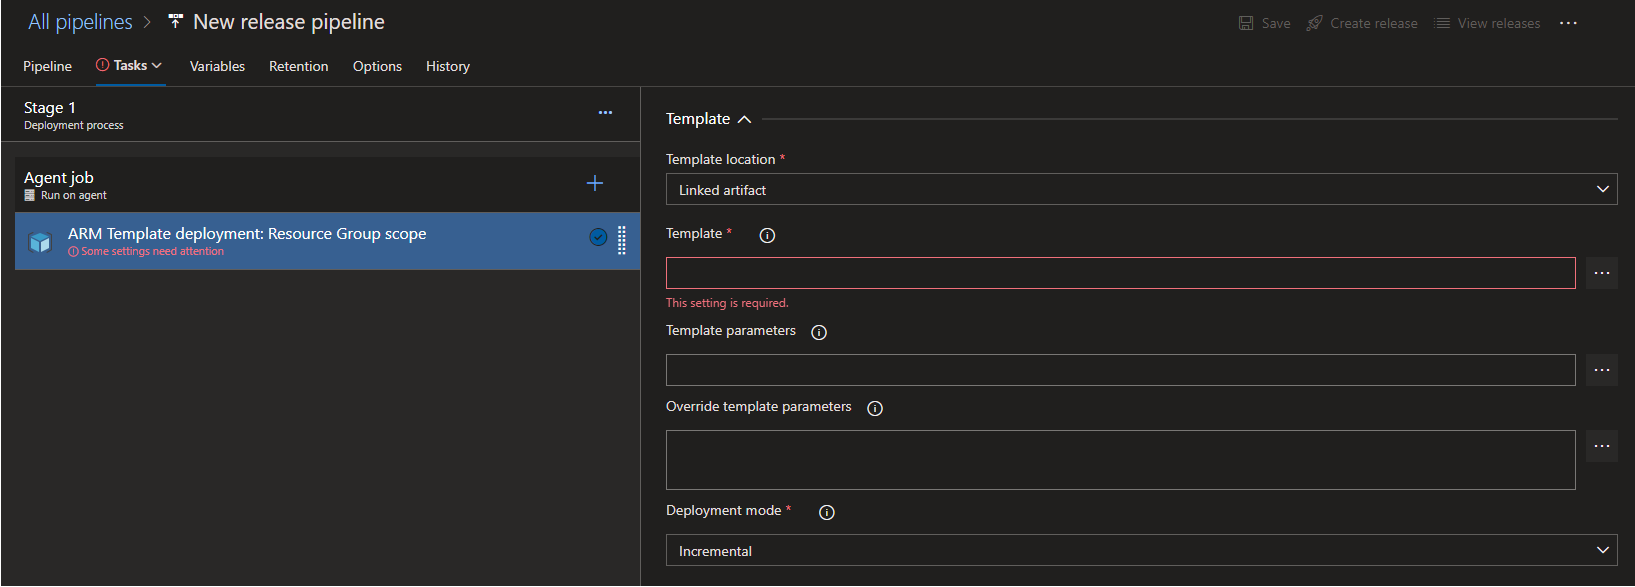
Task: Click the Save icon button
Action: click(1246, 23)
